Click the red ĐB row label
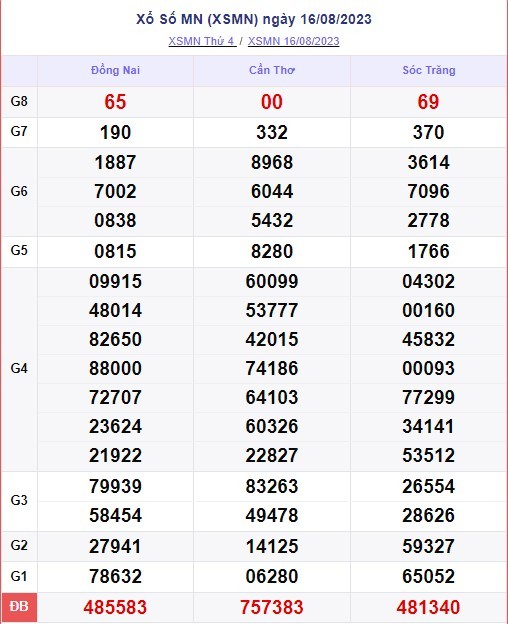Image resolution: width=508 pixels, height=624 pixels. pos(19,606)
